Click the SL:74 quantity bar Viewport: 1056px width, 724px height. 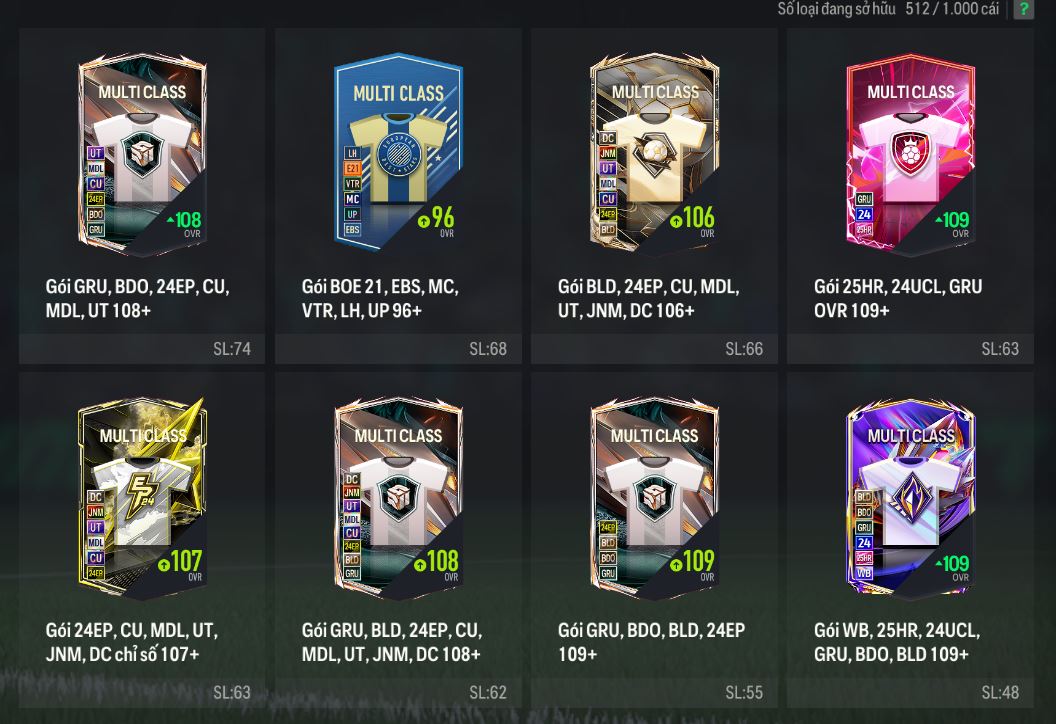[142, 348]
